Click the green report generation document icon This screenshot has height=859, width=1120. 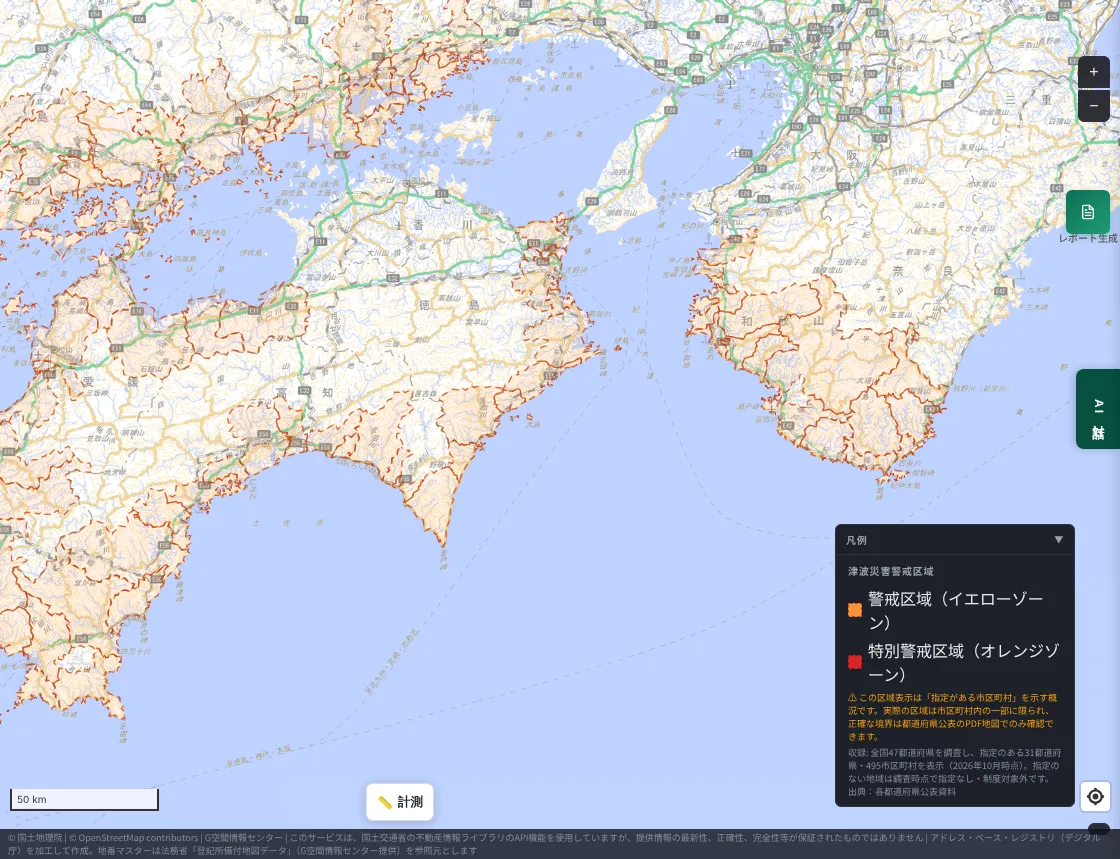[1087, 212]
